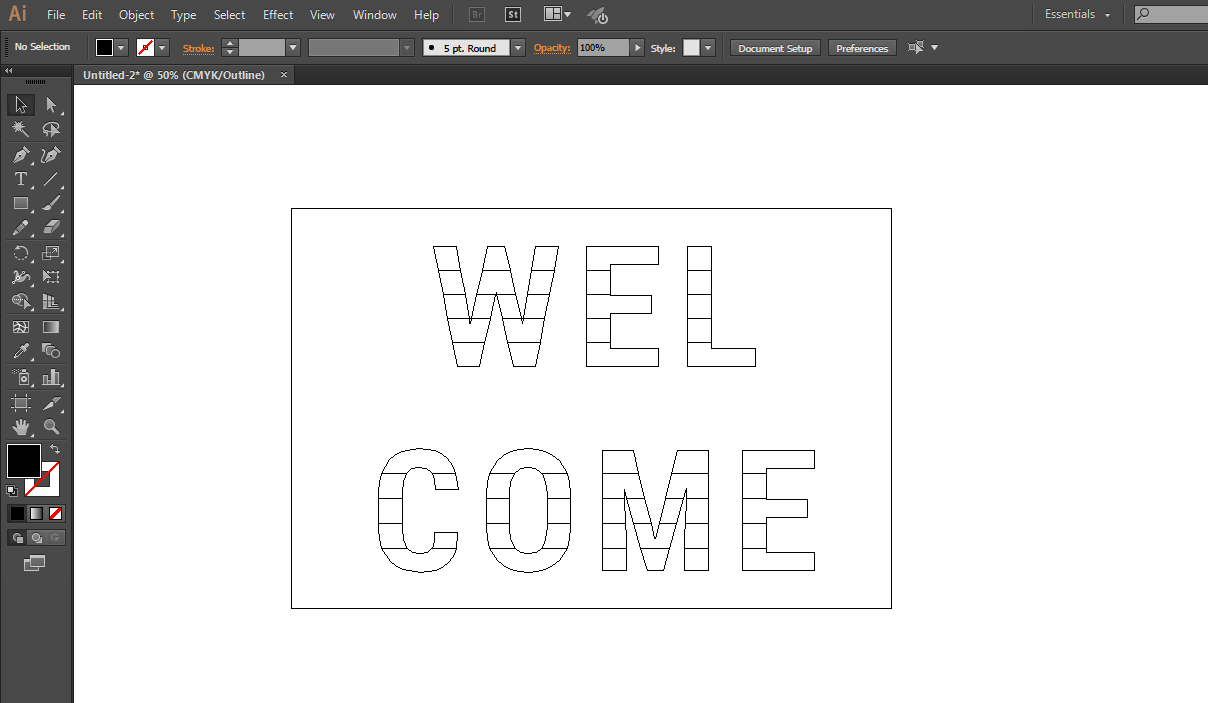The height and width of the screenshot is (703, 1208).
Task: Select the Shape Builder tool
Action: tap(21, 301)
